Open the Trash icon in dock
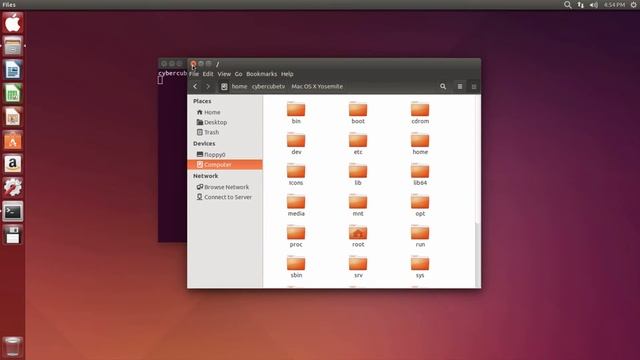 point(13,347)
